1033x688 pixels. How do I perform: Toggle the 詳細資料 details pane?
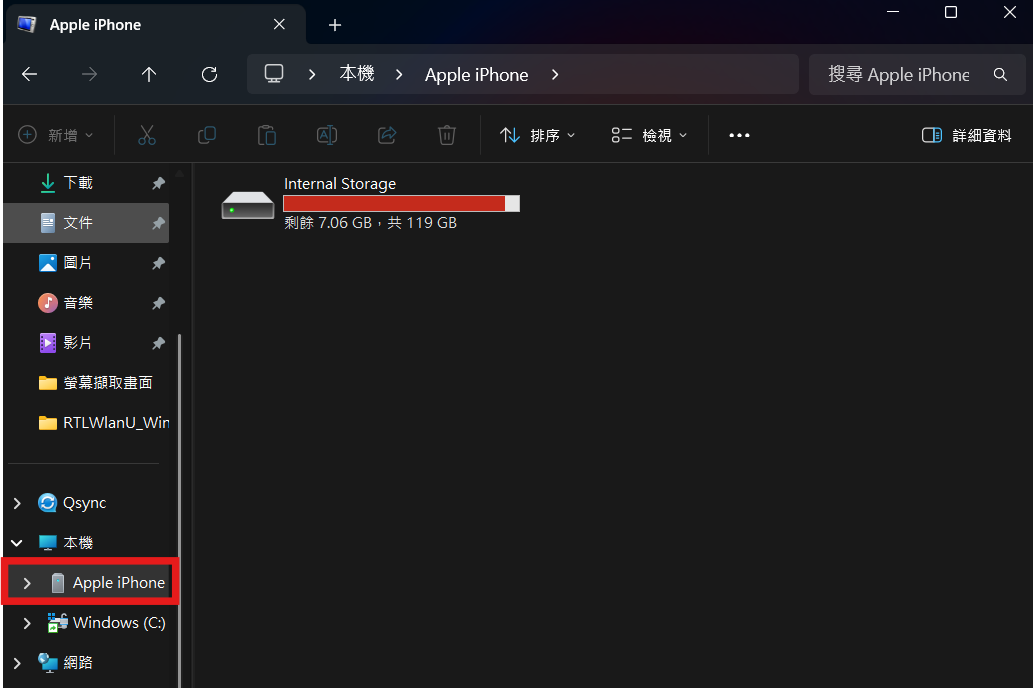pyautogui.click(x=966, y=135)
